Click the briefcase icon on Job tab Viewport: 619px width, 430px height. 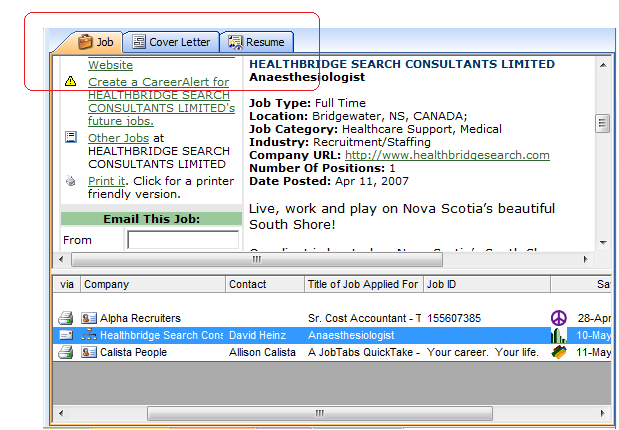(x=84, y=41)
